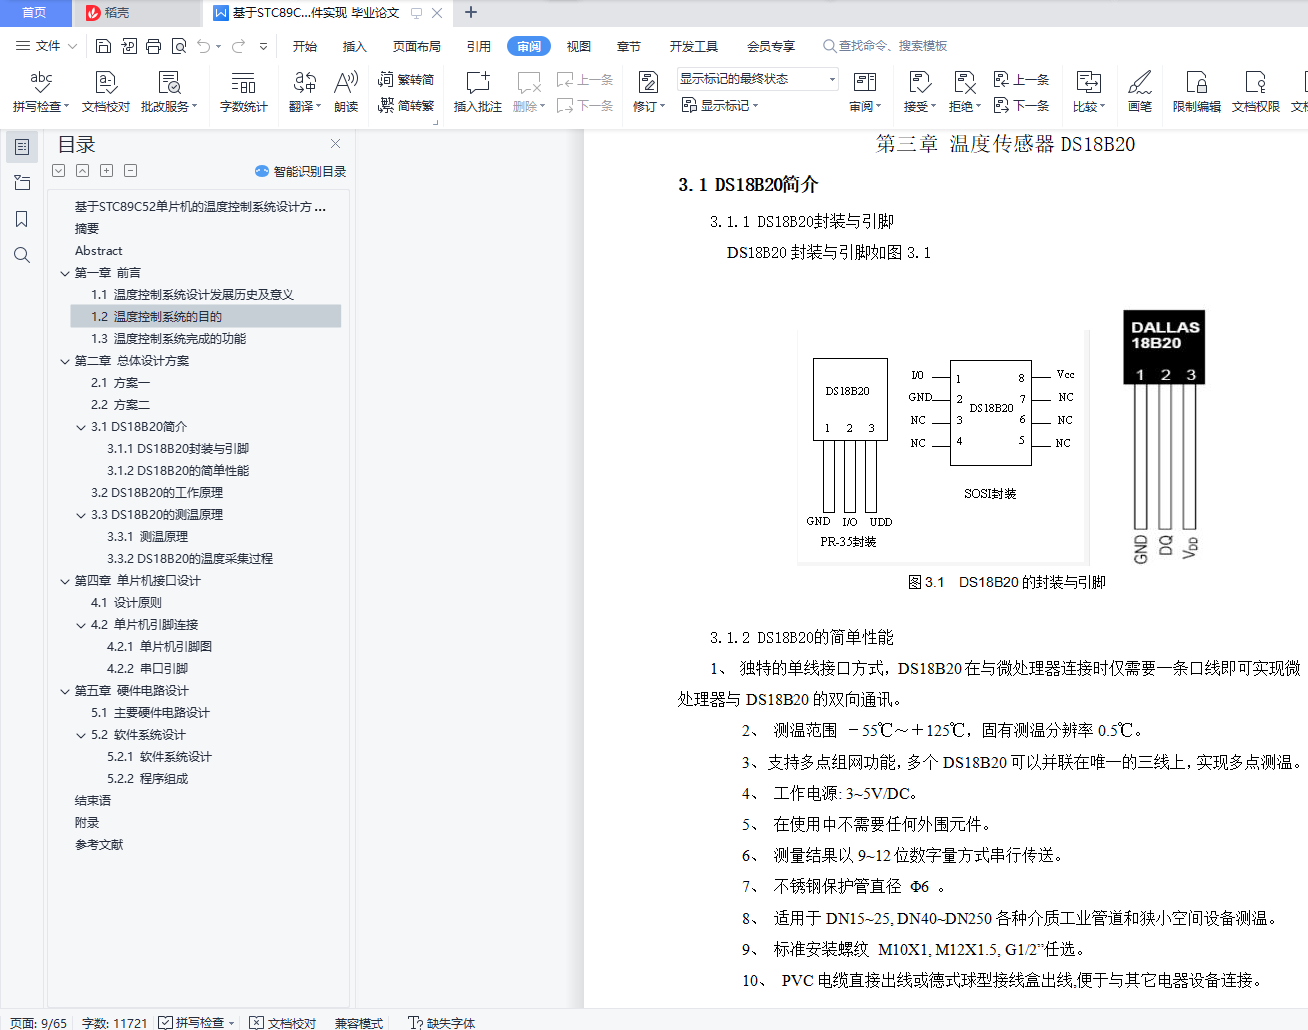This screenshot has width=1308, height=1030.
Task: Open the spell check (拼写检查) tool
Action: click(x=41, y=90)
